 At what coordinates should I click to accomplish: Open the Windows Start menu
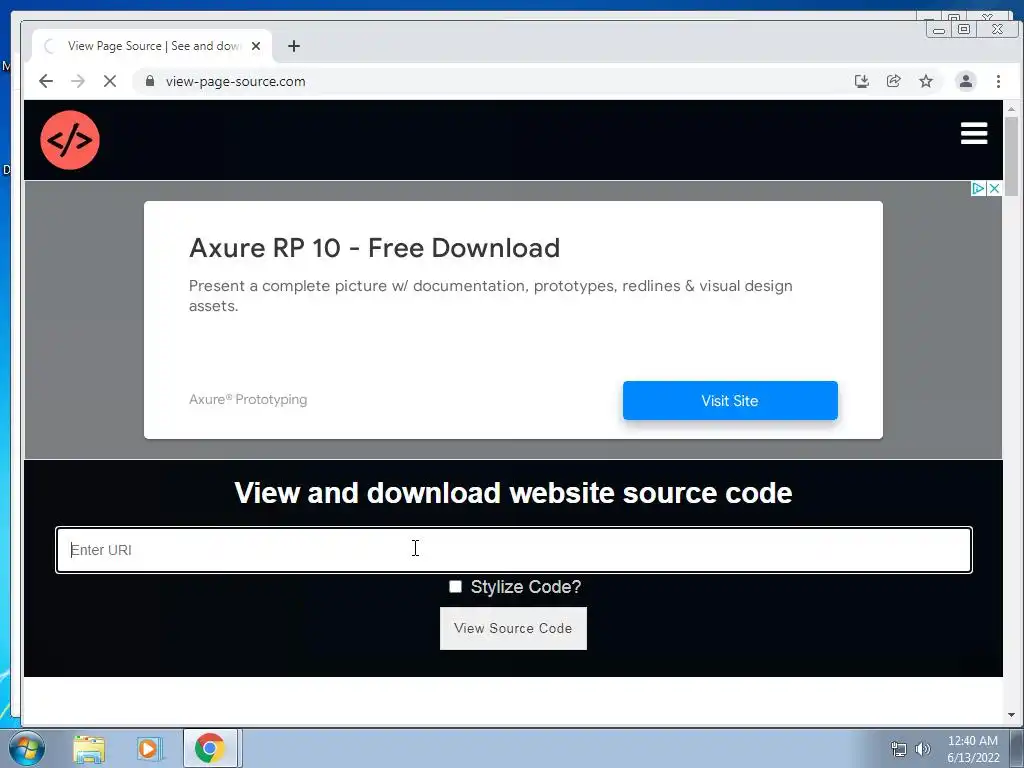pos(27,748)
